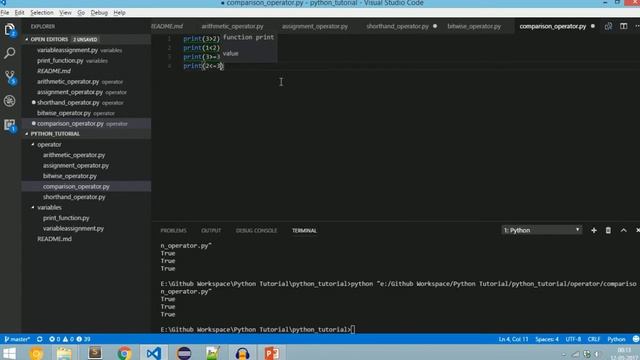The image size is (640, 360).
Task: Open print_function.py in Open Editors list
Action: click(87, 61)
